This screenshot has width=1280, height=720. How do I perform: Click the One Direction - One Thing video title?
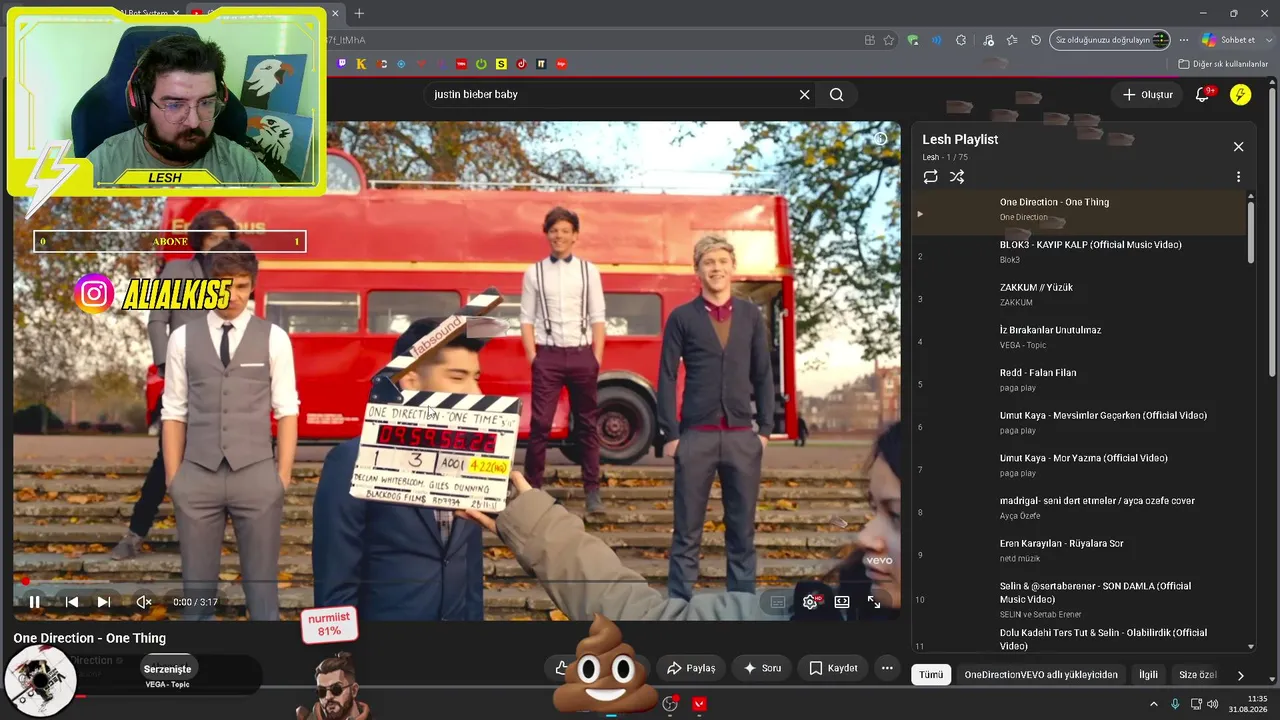[x=90, y=638]
